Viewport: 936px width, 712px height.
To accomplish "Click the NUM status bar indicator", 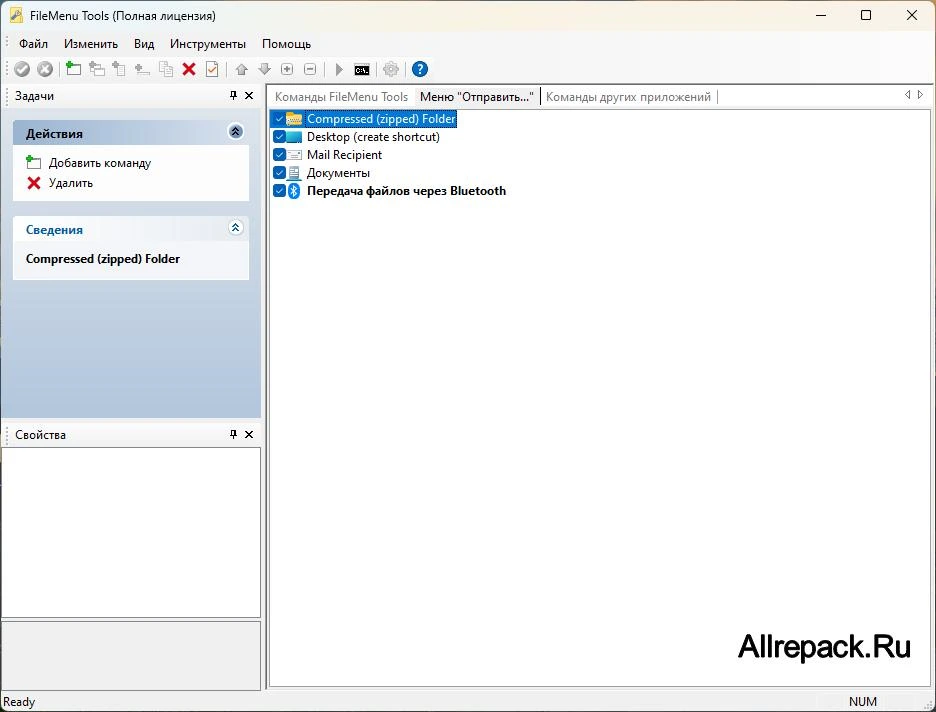I will (x=863, y=702).
